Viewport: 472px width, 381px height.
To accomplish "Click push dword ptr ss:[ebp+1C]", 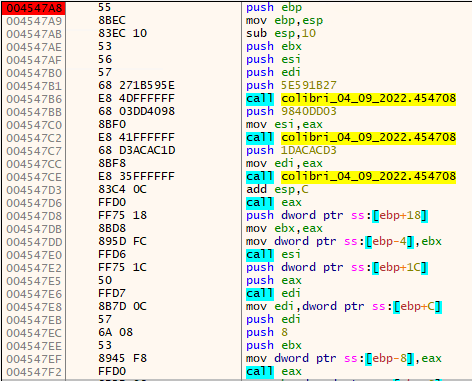I will [x=337, y=267].
